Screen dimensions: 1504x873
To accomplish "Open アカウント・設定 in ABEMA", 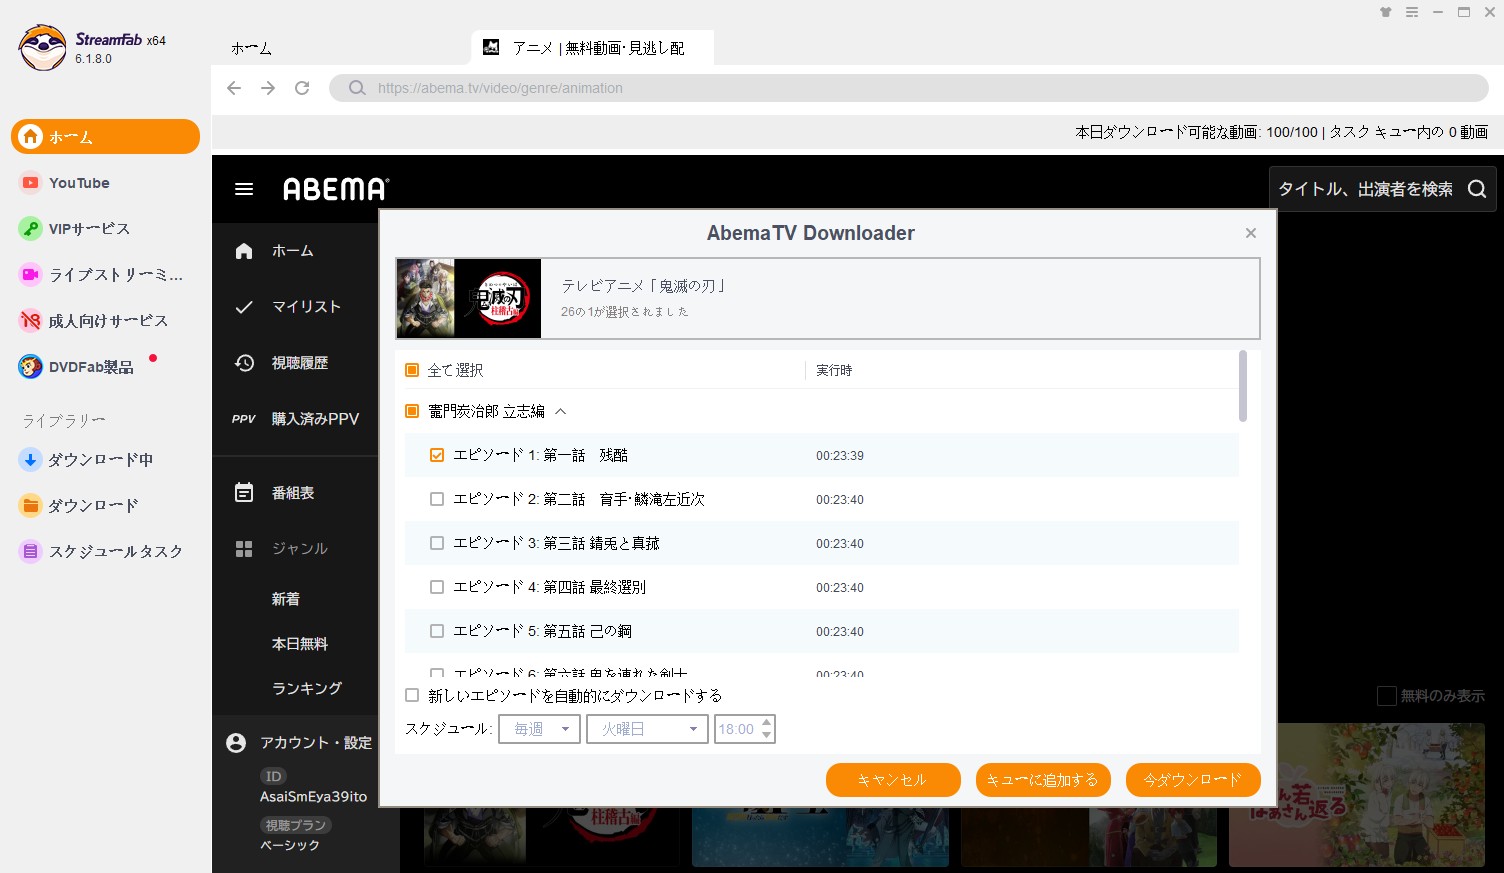I will [298, 743].
